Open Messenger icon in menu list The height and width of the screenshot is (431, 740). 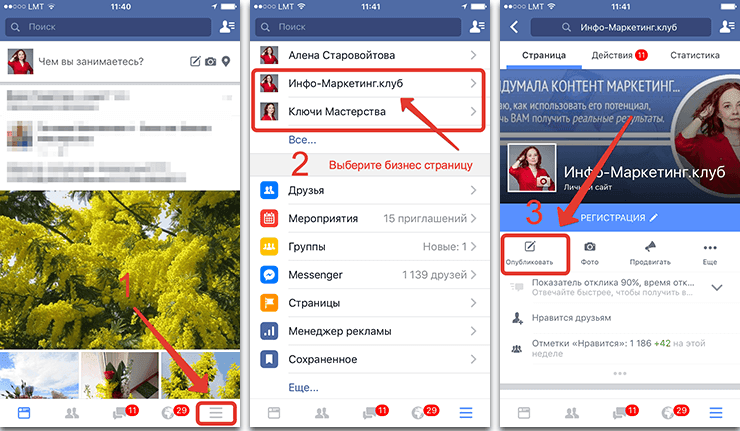tap(269, 275)
